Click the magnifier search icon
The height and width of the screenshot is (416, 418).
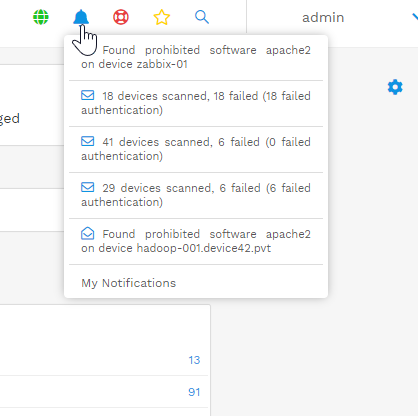[202, 17]
